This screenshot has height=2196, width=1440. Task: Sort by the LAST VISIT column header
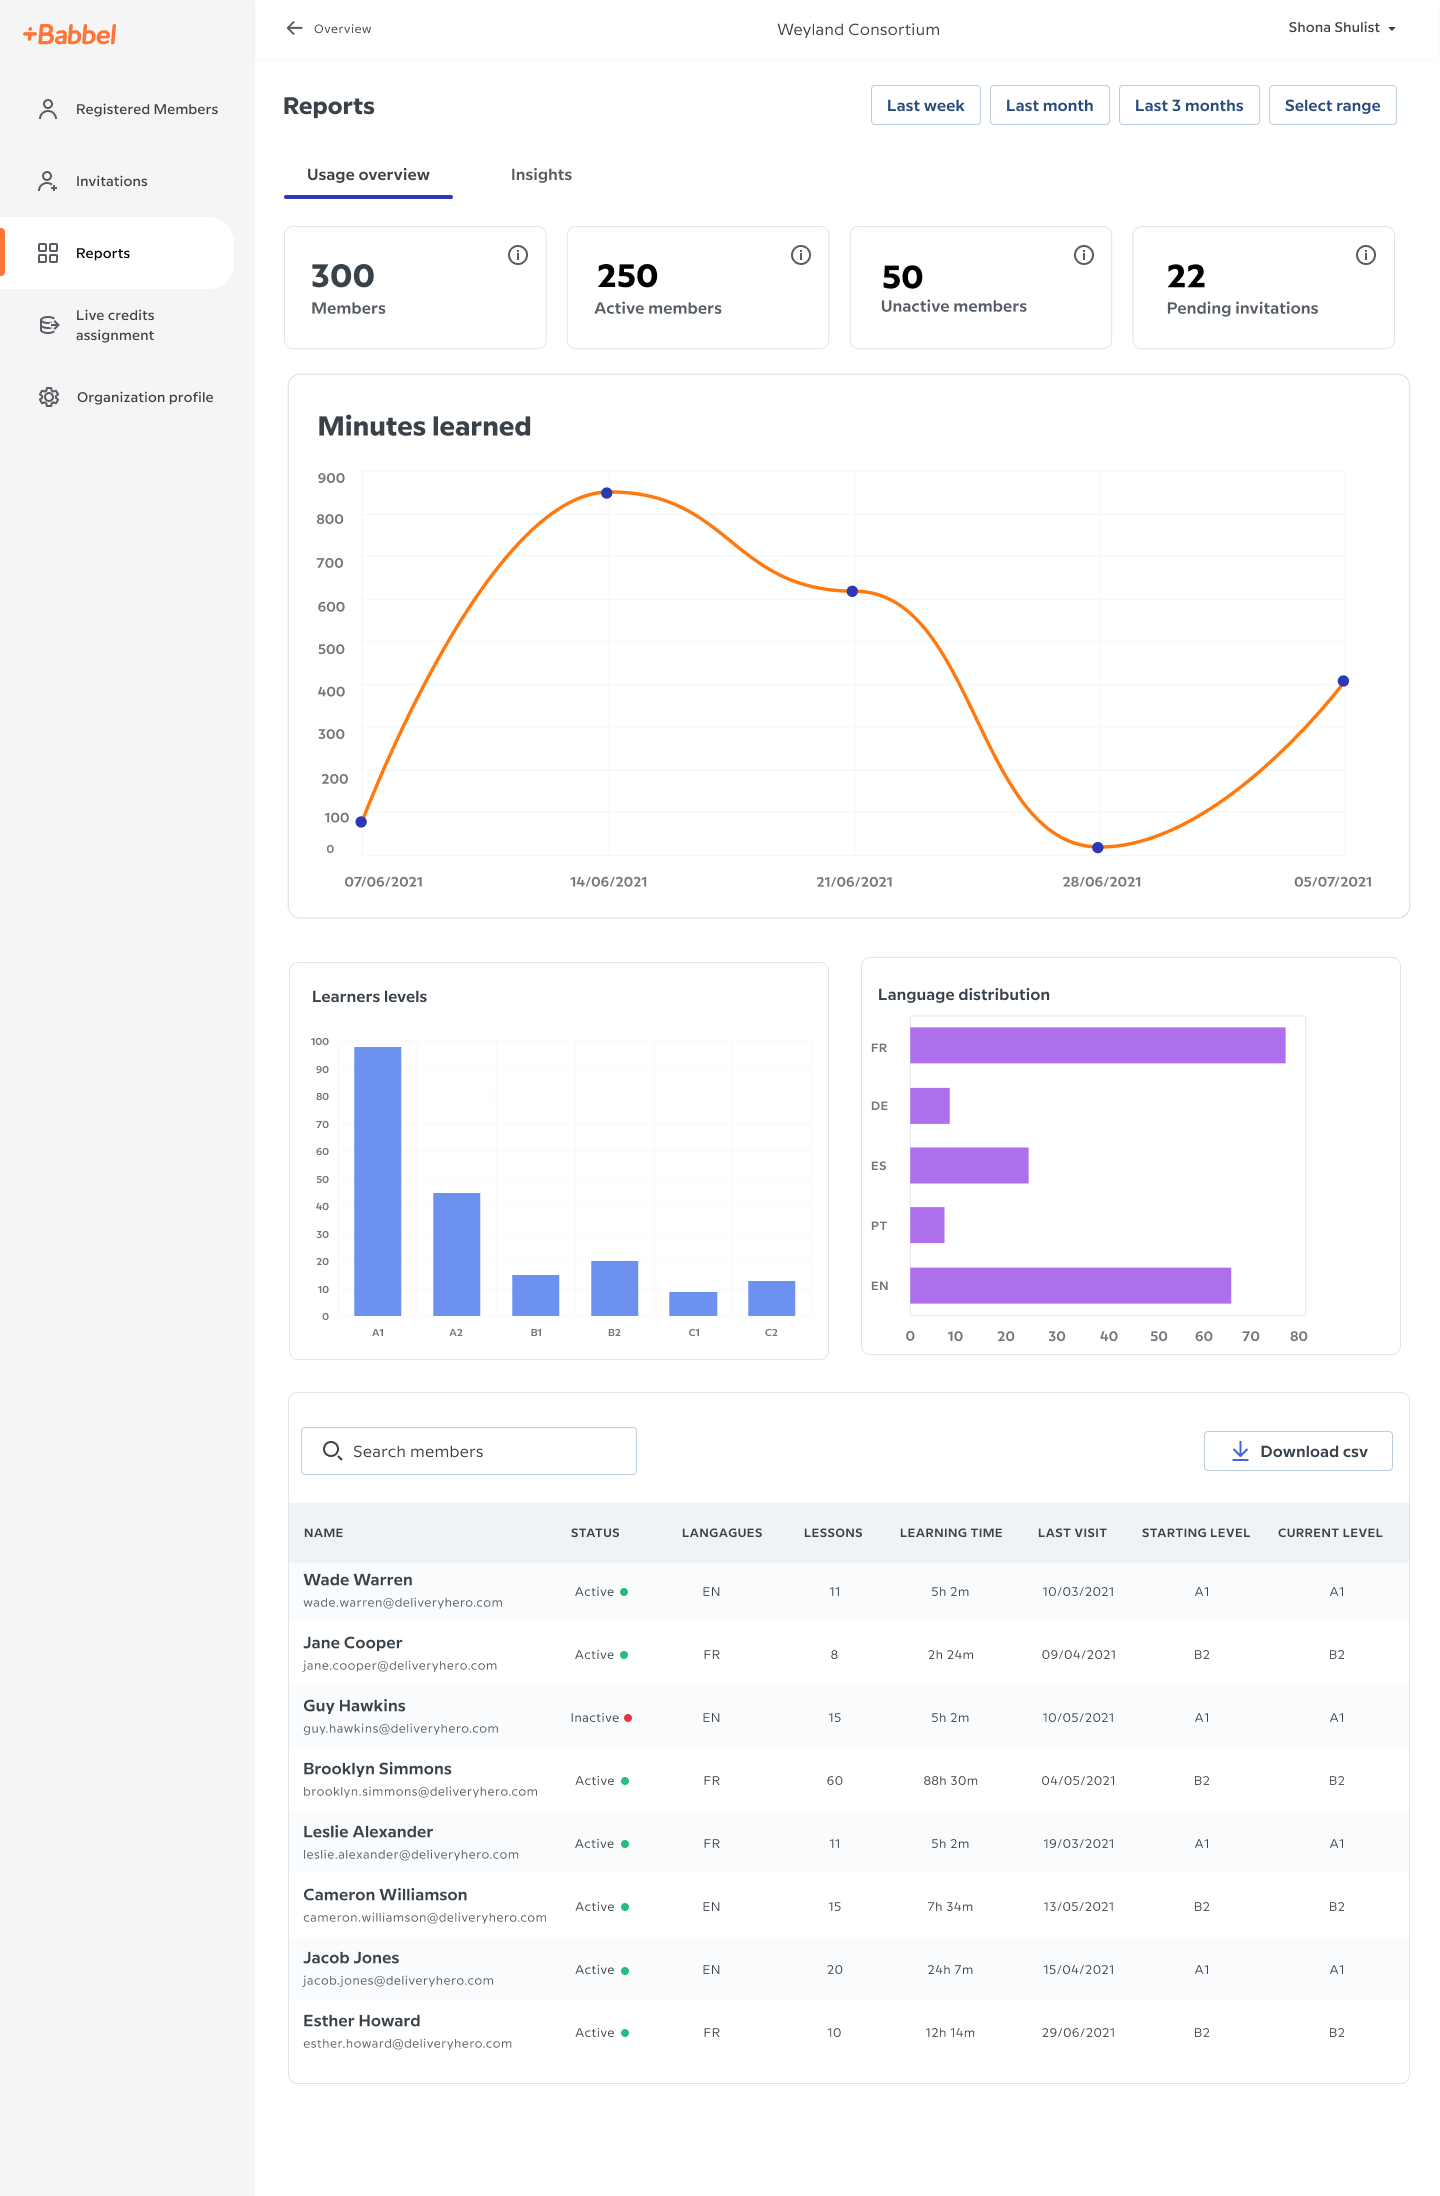point(1072,1533)
